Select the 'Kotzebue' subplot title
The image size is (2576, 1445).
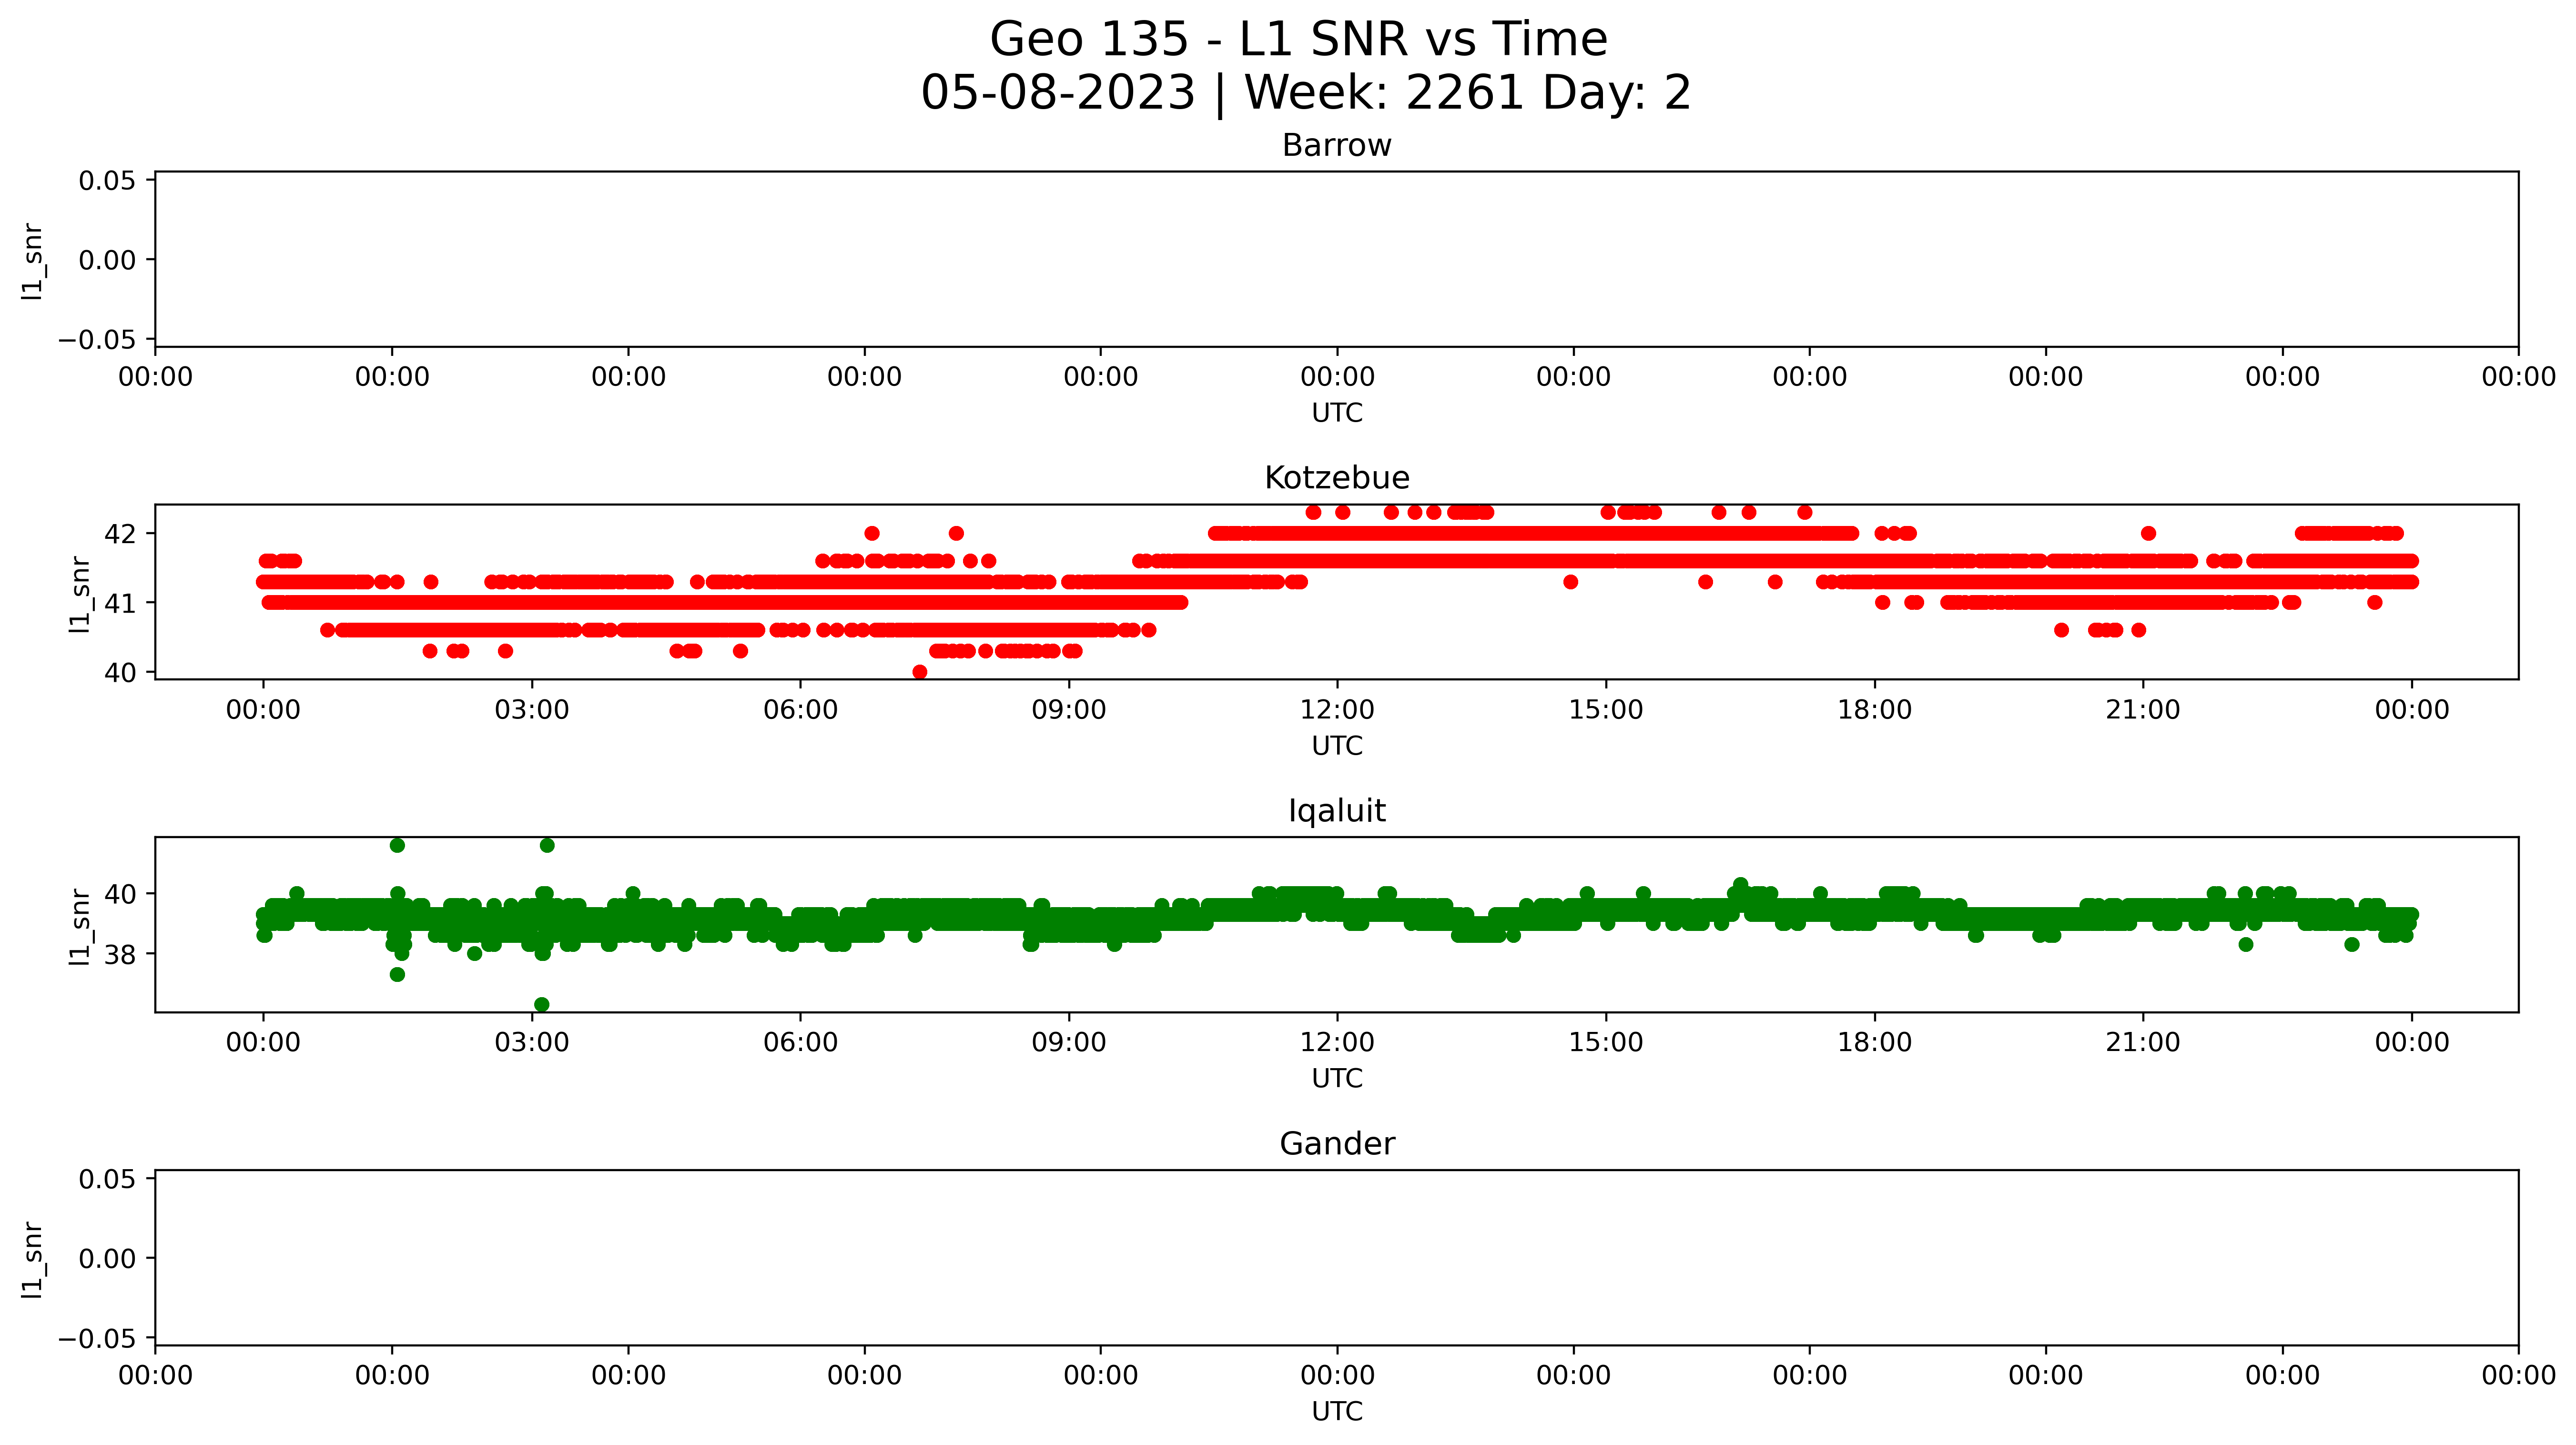coord(1337,478)
